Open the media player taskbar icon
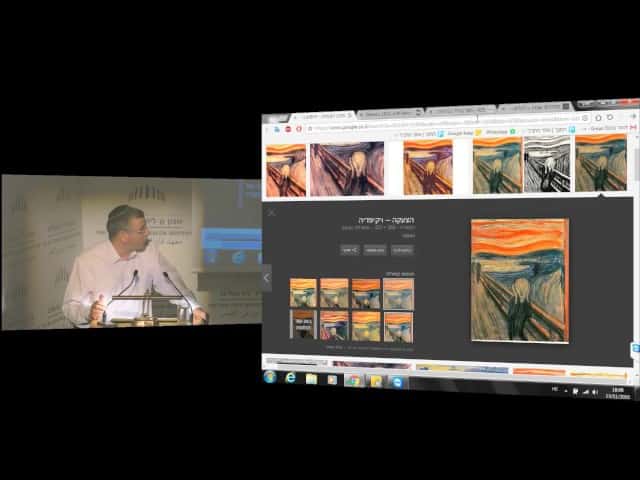 pyautogui.click(x=332, y=380)
